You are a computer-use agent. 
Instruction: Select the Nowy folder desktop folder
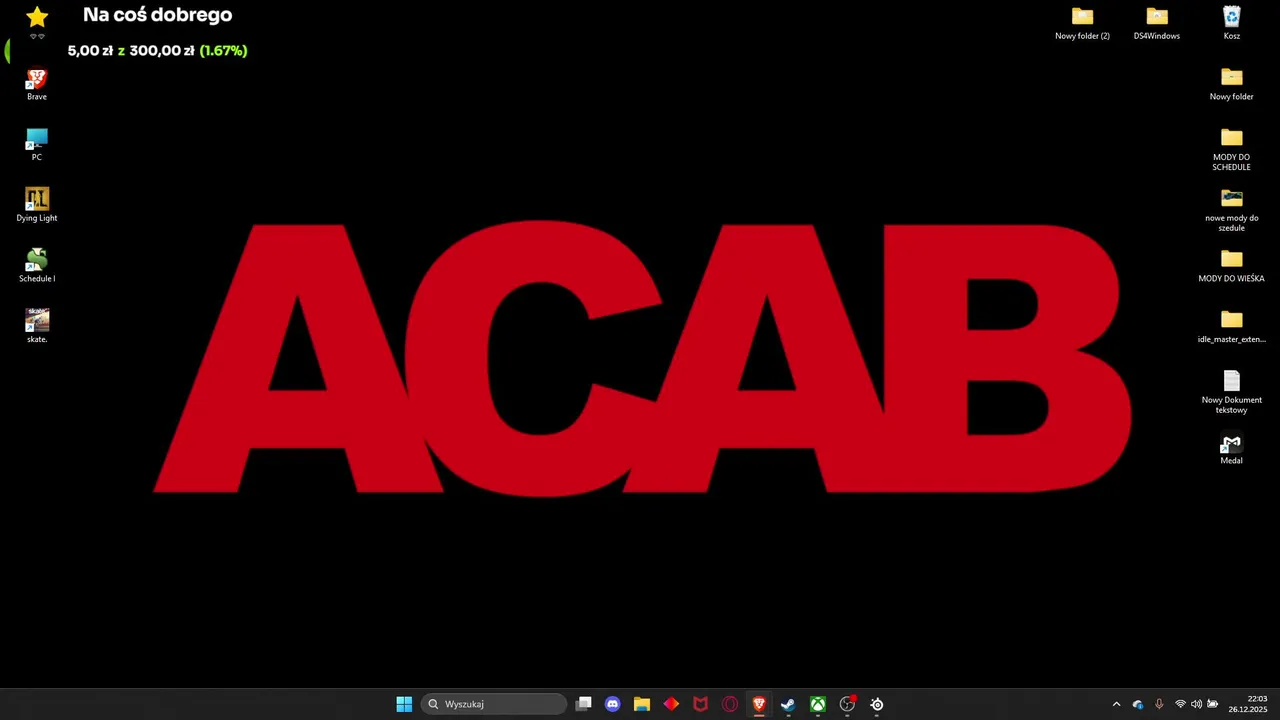(1232, 84)
